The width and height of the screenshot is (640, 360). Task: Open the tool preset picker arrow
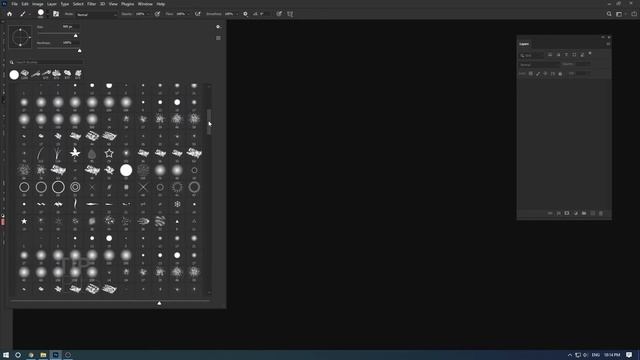[30, 14]
